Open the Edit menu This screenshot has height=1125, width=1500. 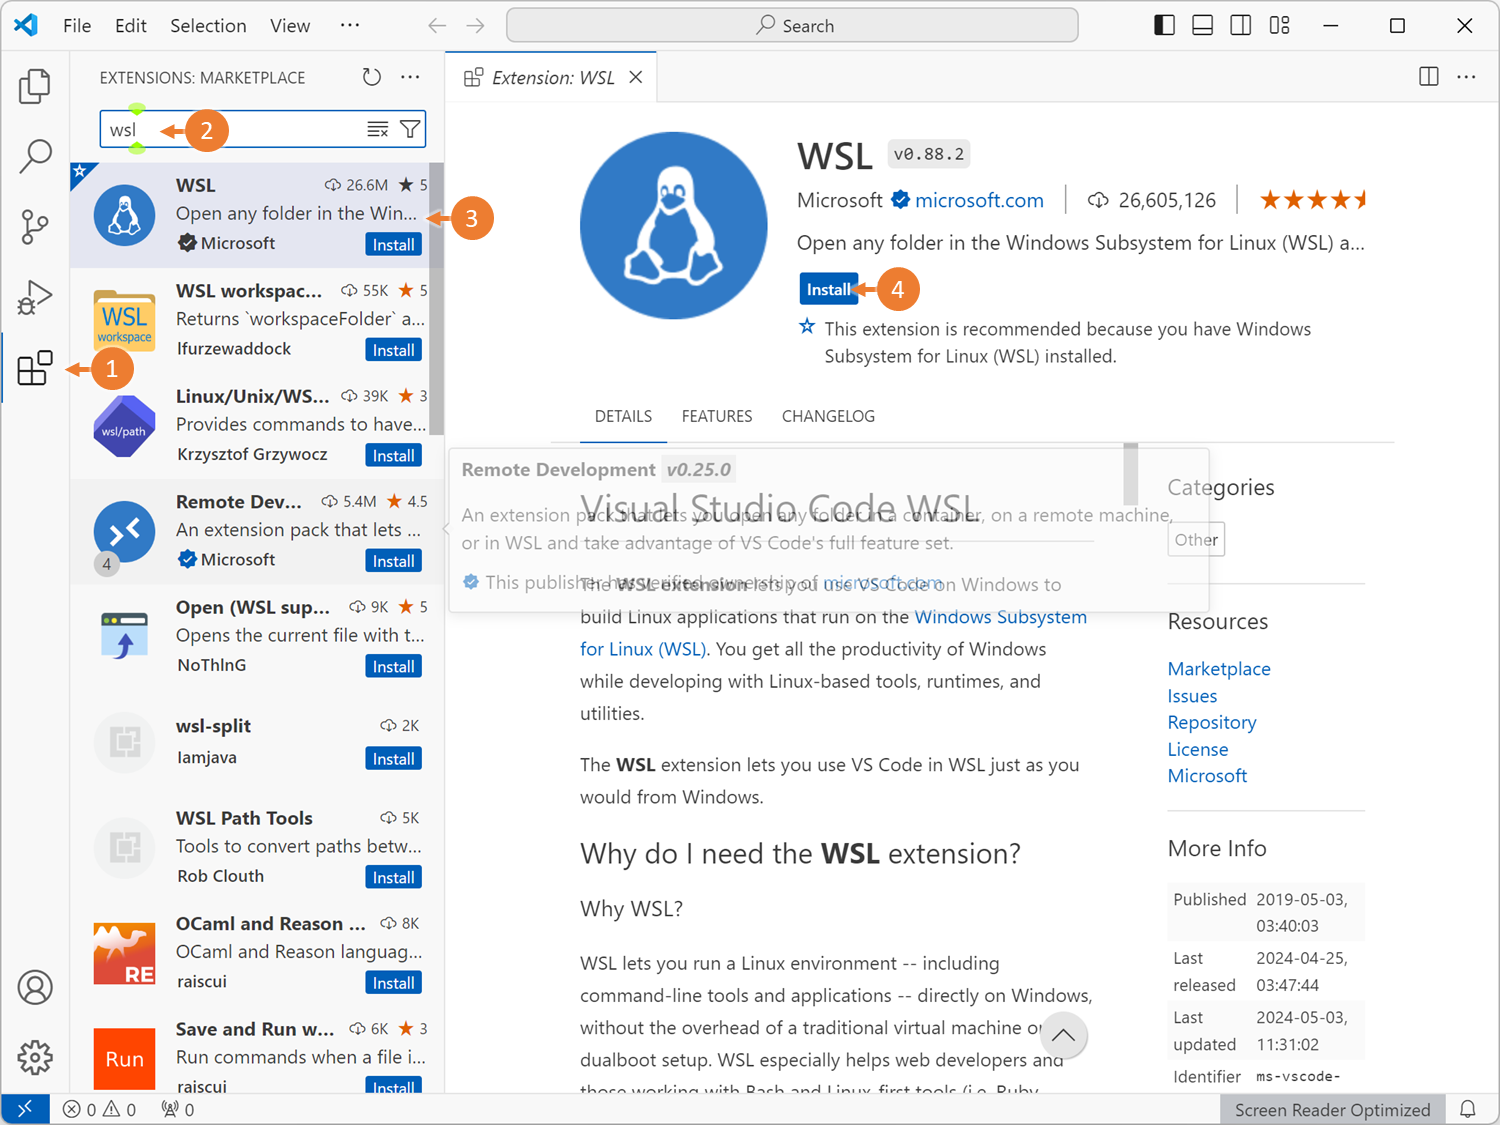pos(131,26)
